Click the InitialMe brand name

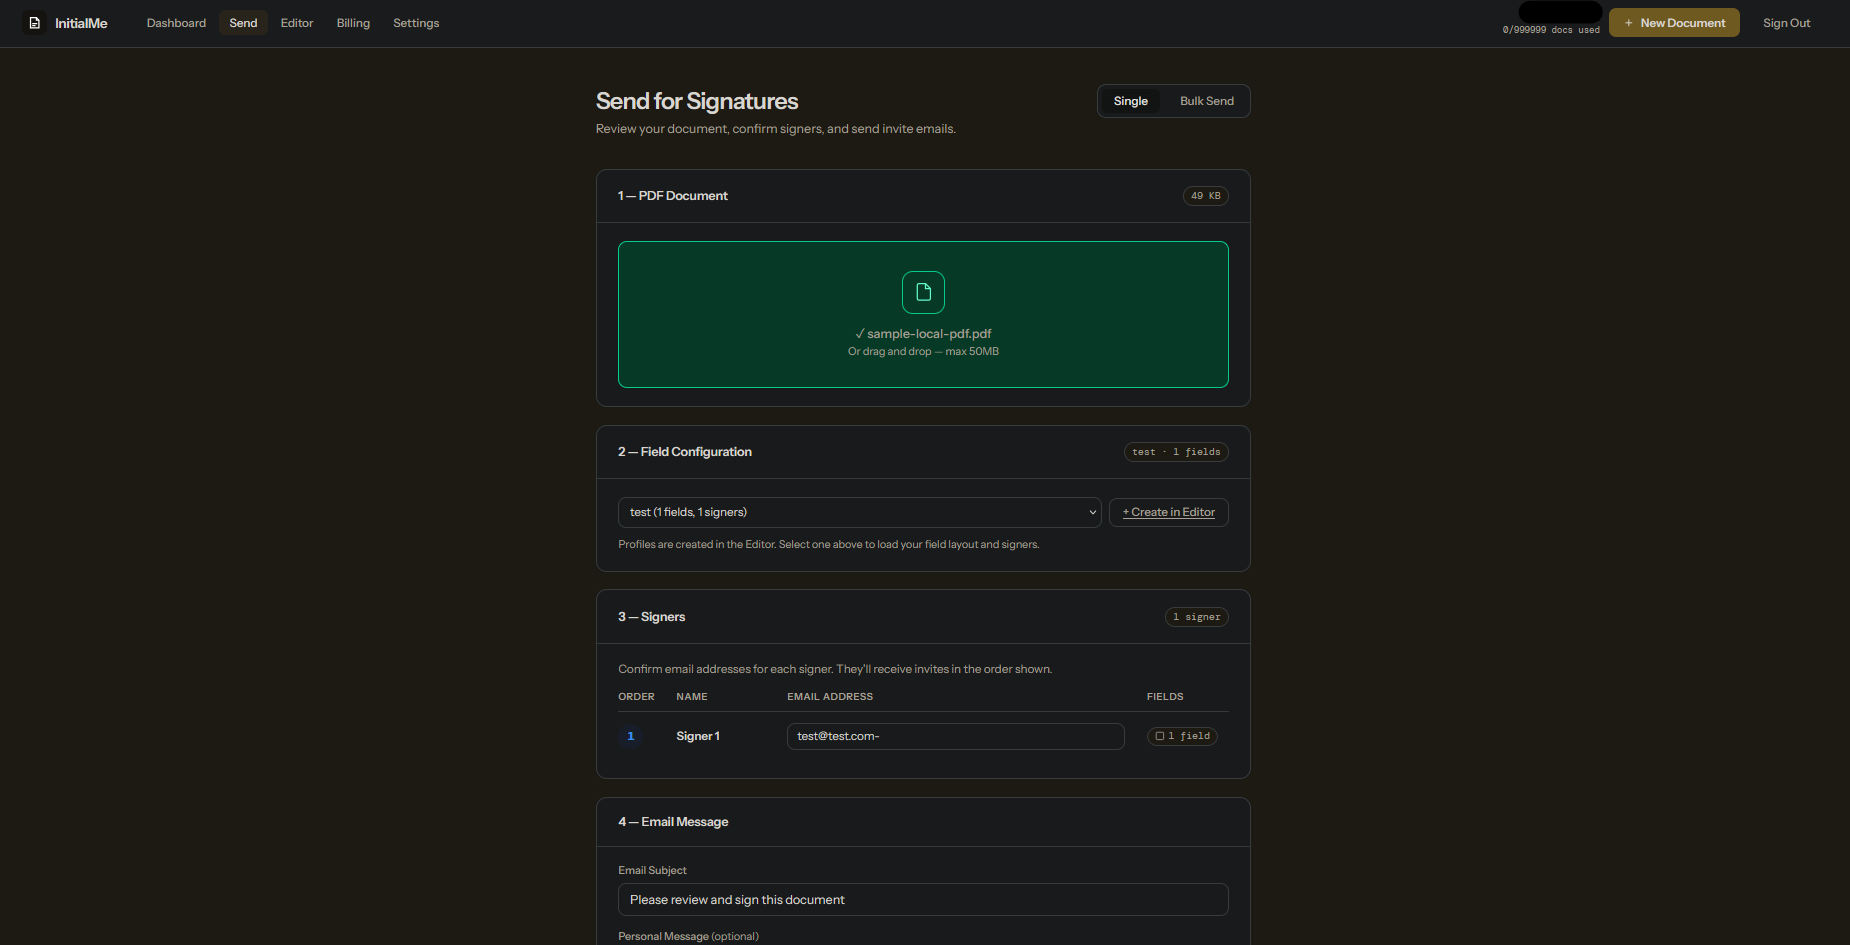click(81, 23)
